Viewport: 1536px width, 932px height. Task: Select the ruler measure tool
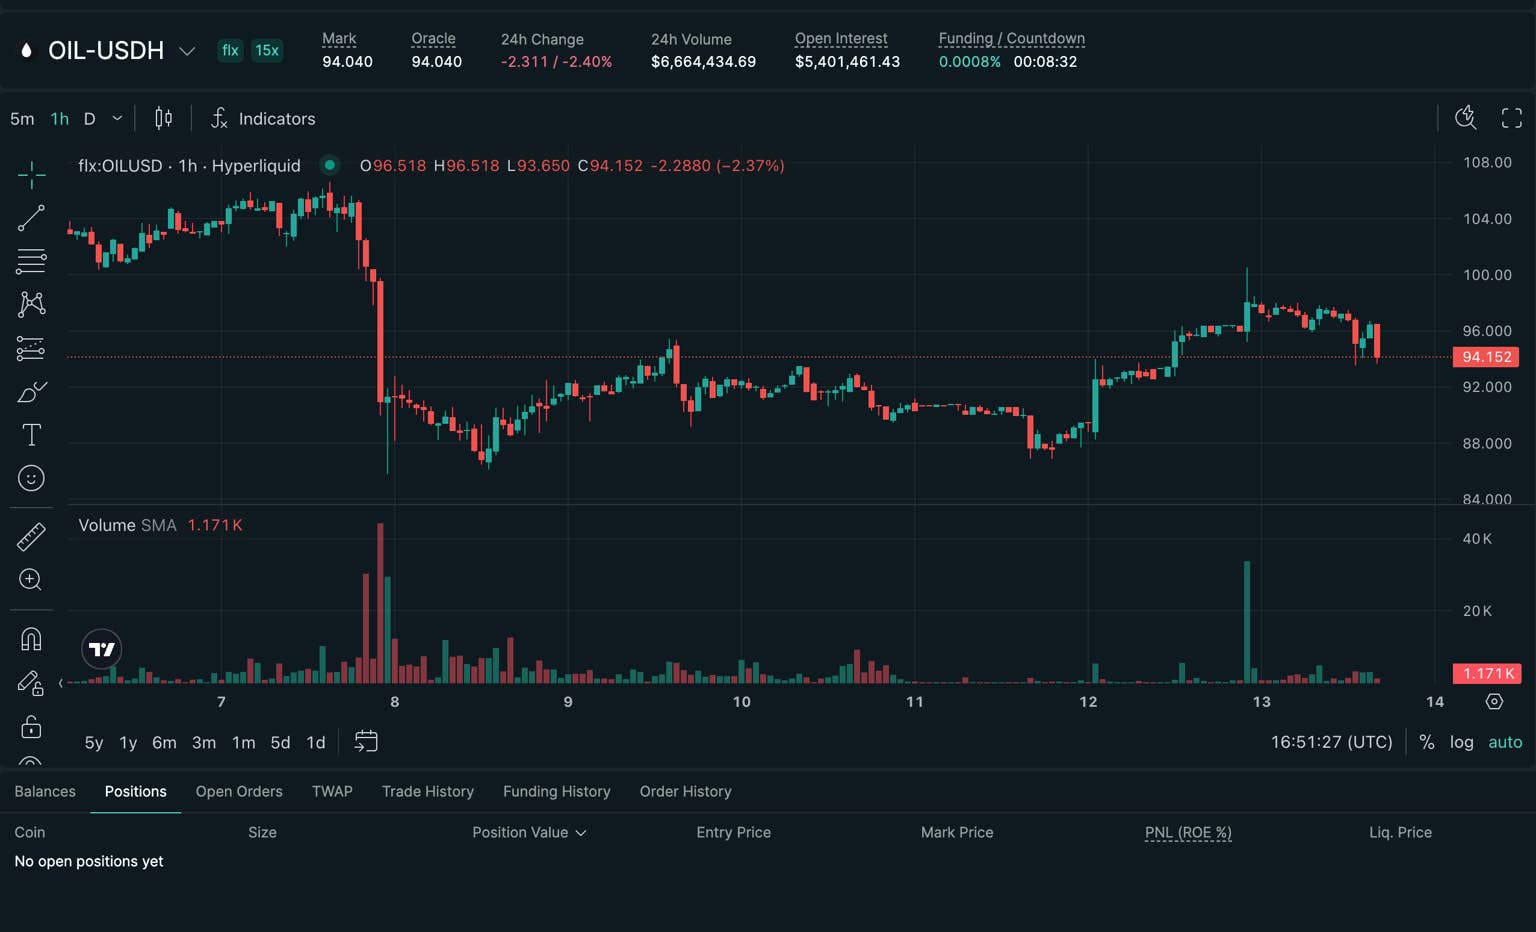tap(31, 537)
